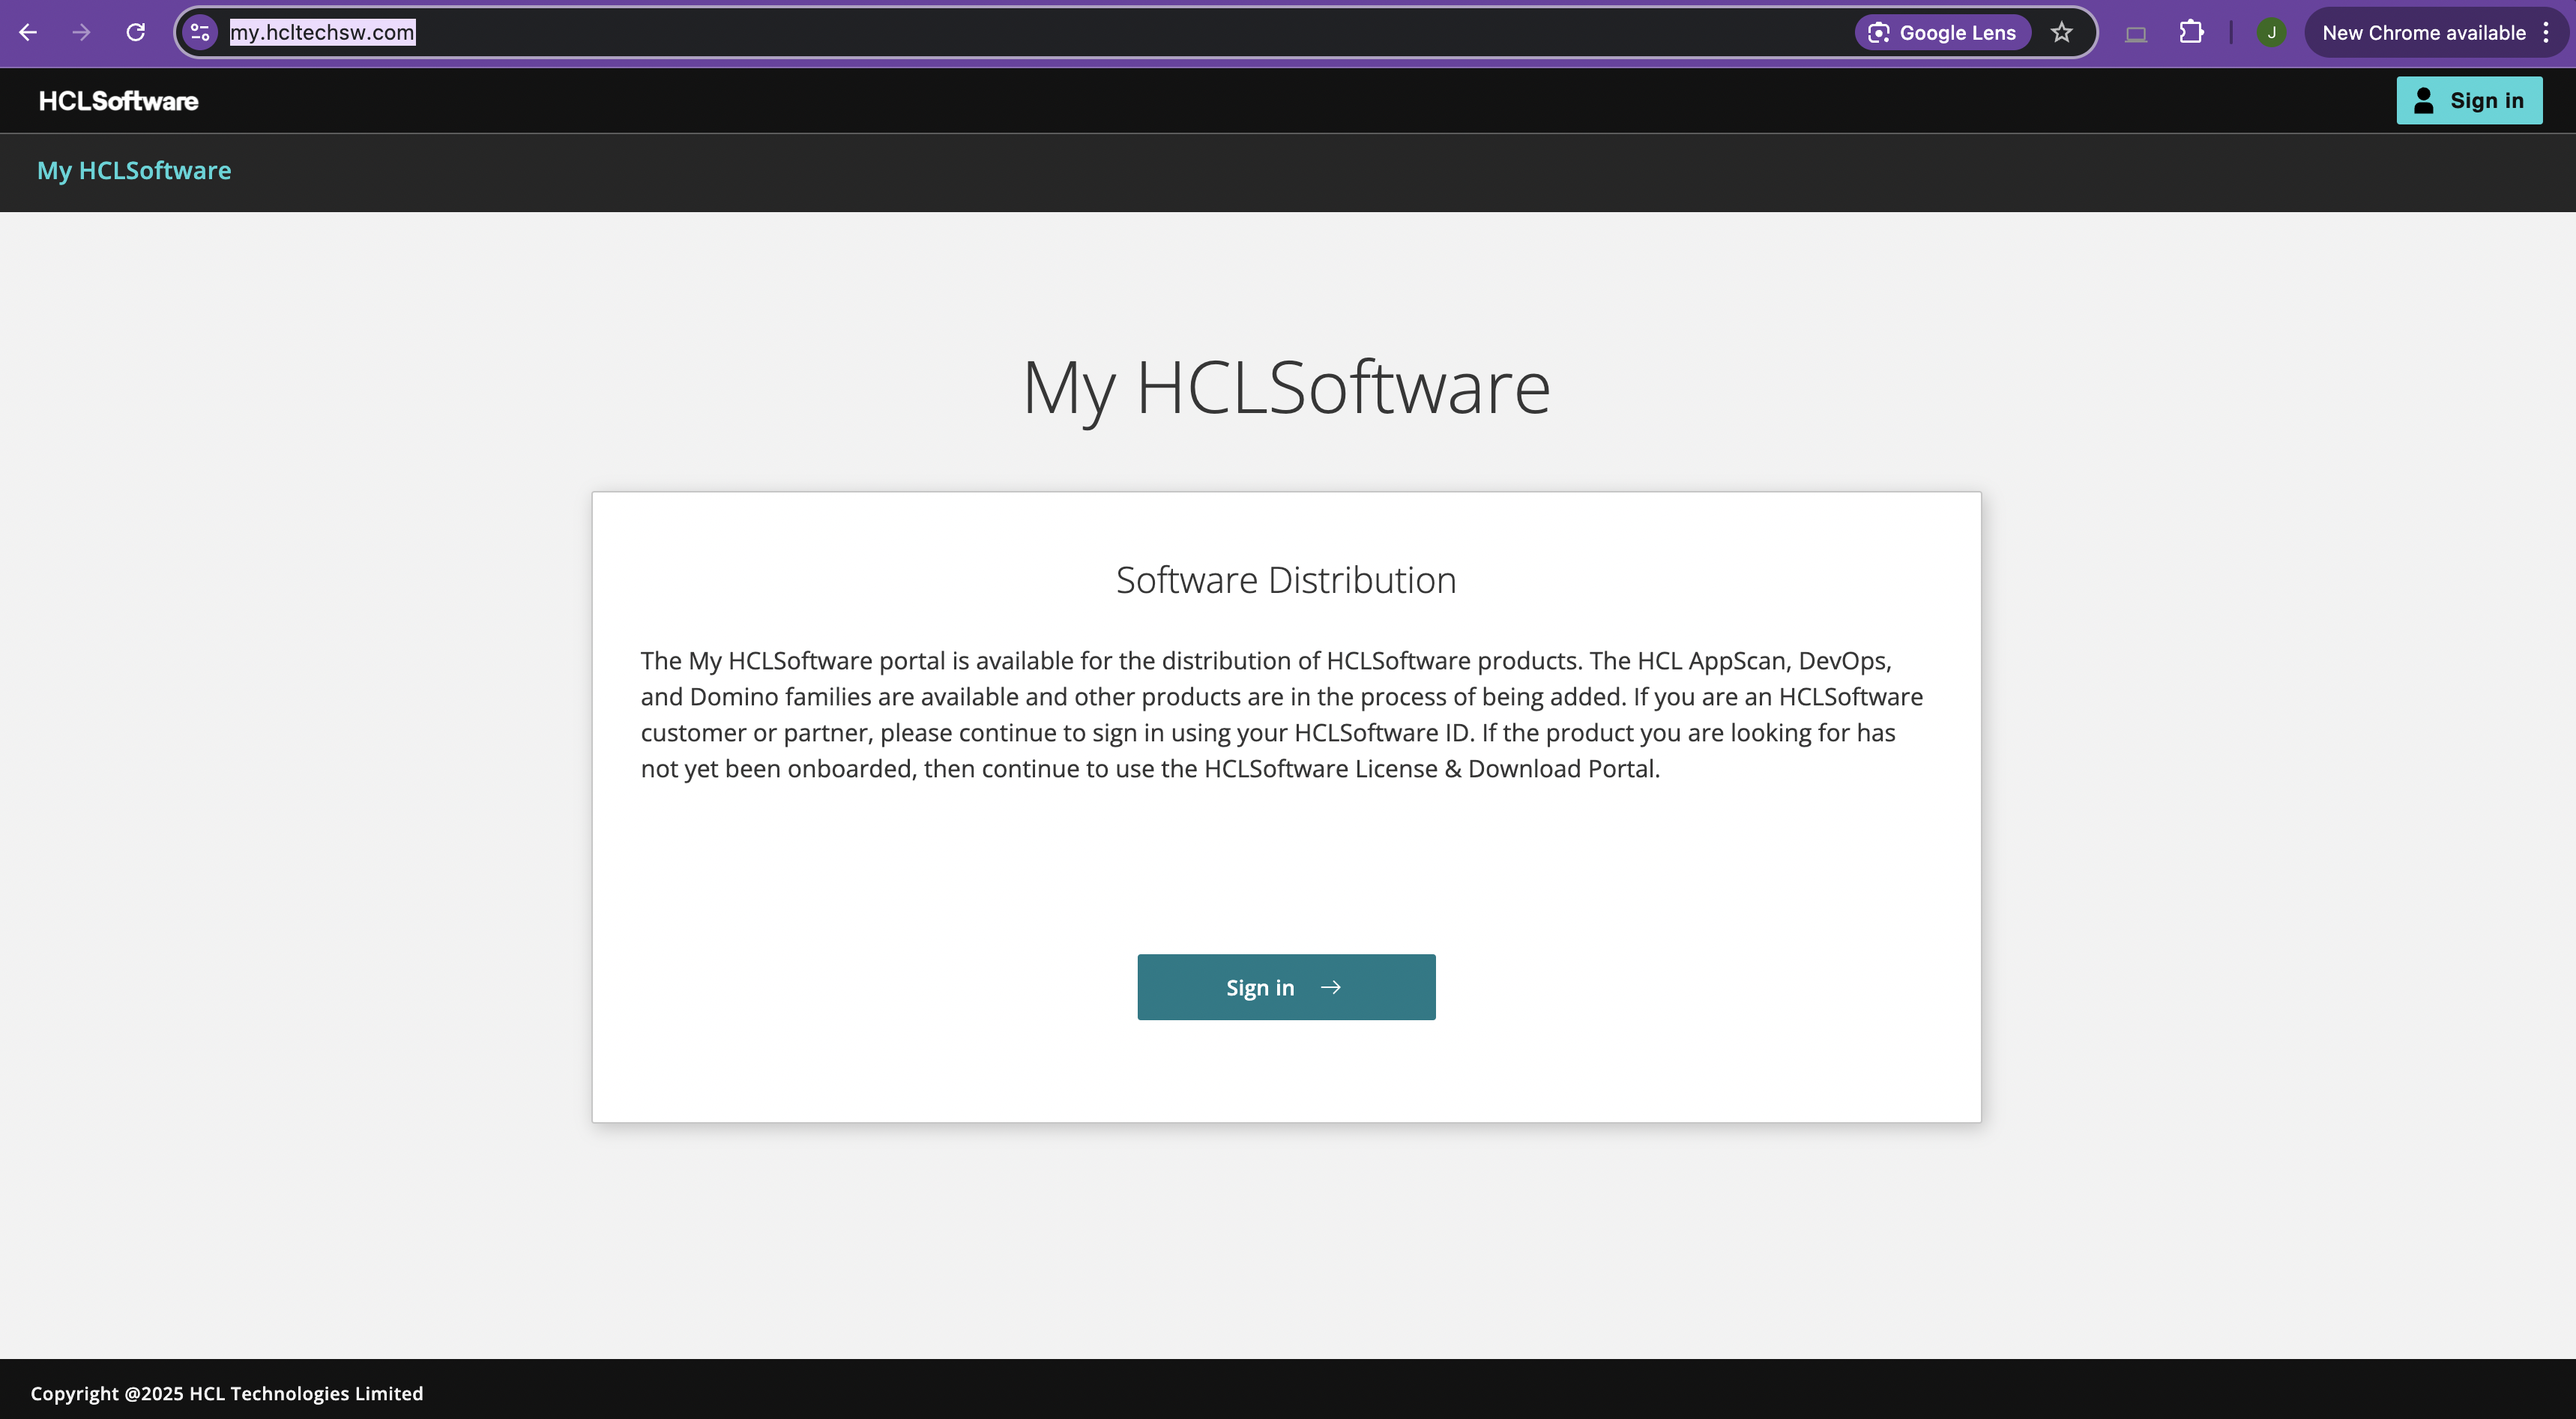Go back to the previous page

28,32
